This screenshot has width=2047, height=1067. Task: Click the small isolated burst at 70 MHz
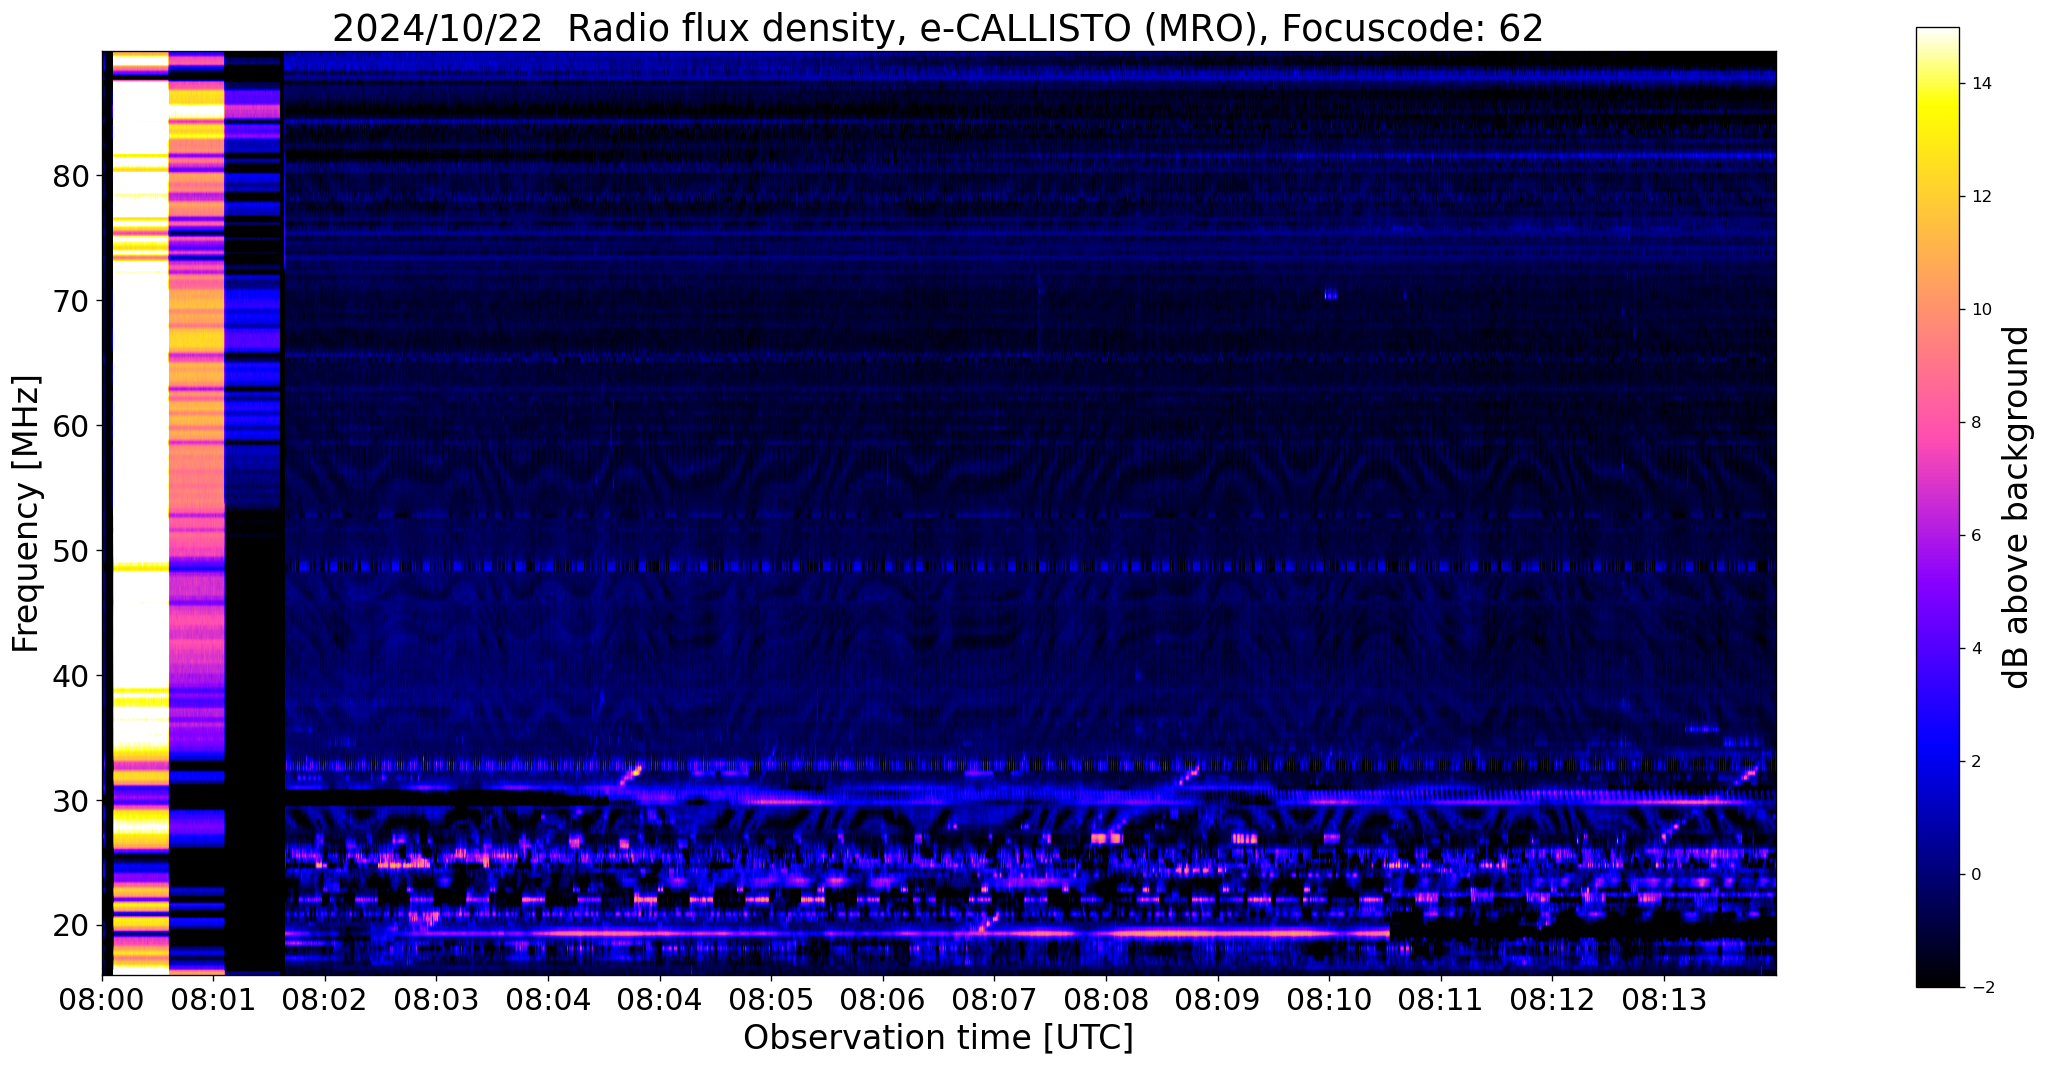coord(1330,294)
